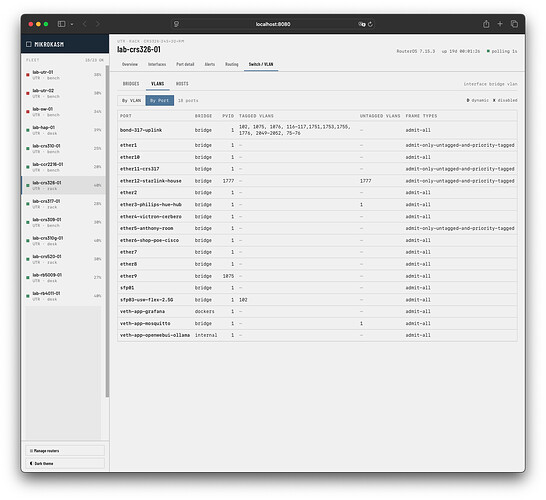Select lab-crs317-01 in the fleet list
The image size is (546, 500).
click(63, 204)
